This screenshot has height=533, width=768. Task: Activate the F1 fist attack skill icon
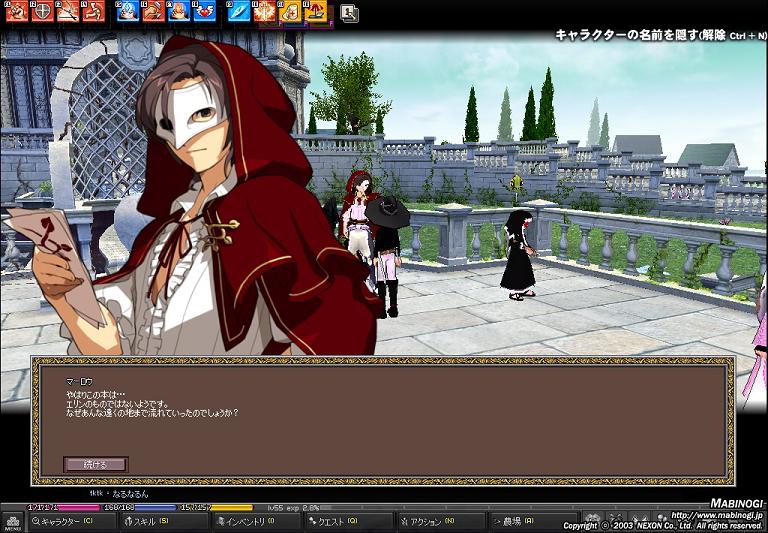[17, 11]
